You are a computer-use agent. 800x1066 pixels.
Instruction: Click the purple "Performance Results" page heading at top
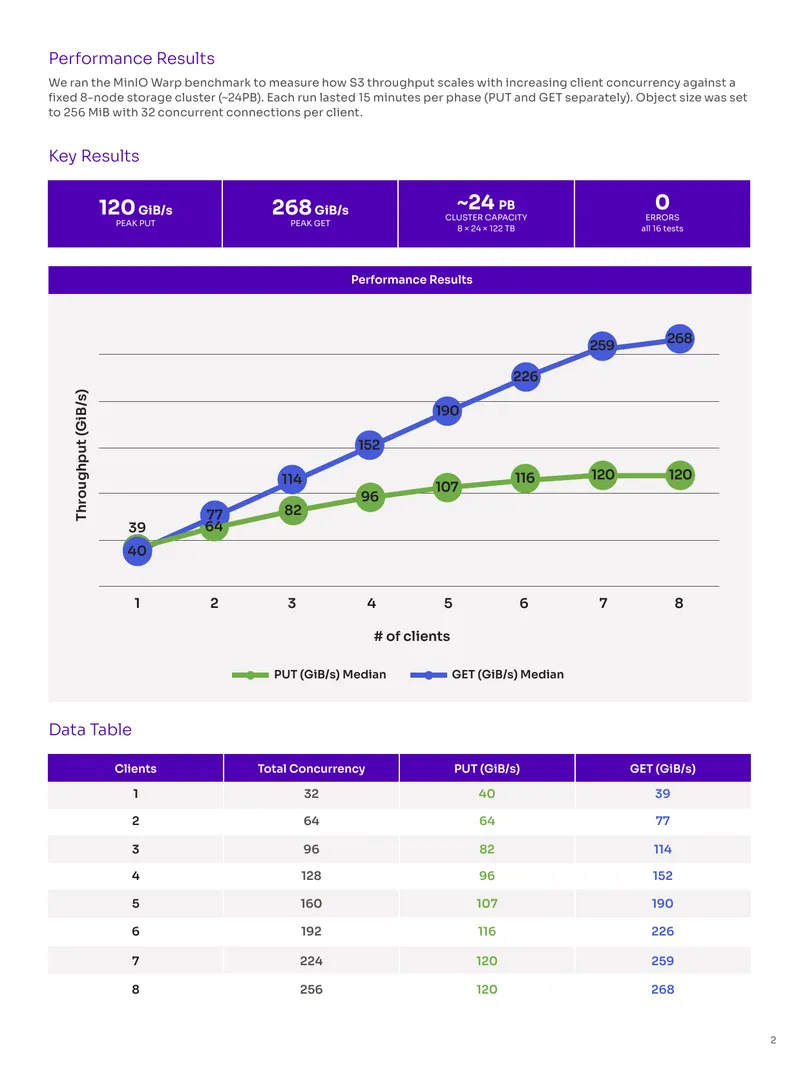[131, 58]
